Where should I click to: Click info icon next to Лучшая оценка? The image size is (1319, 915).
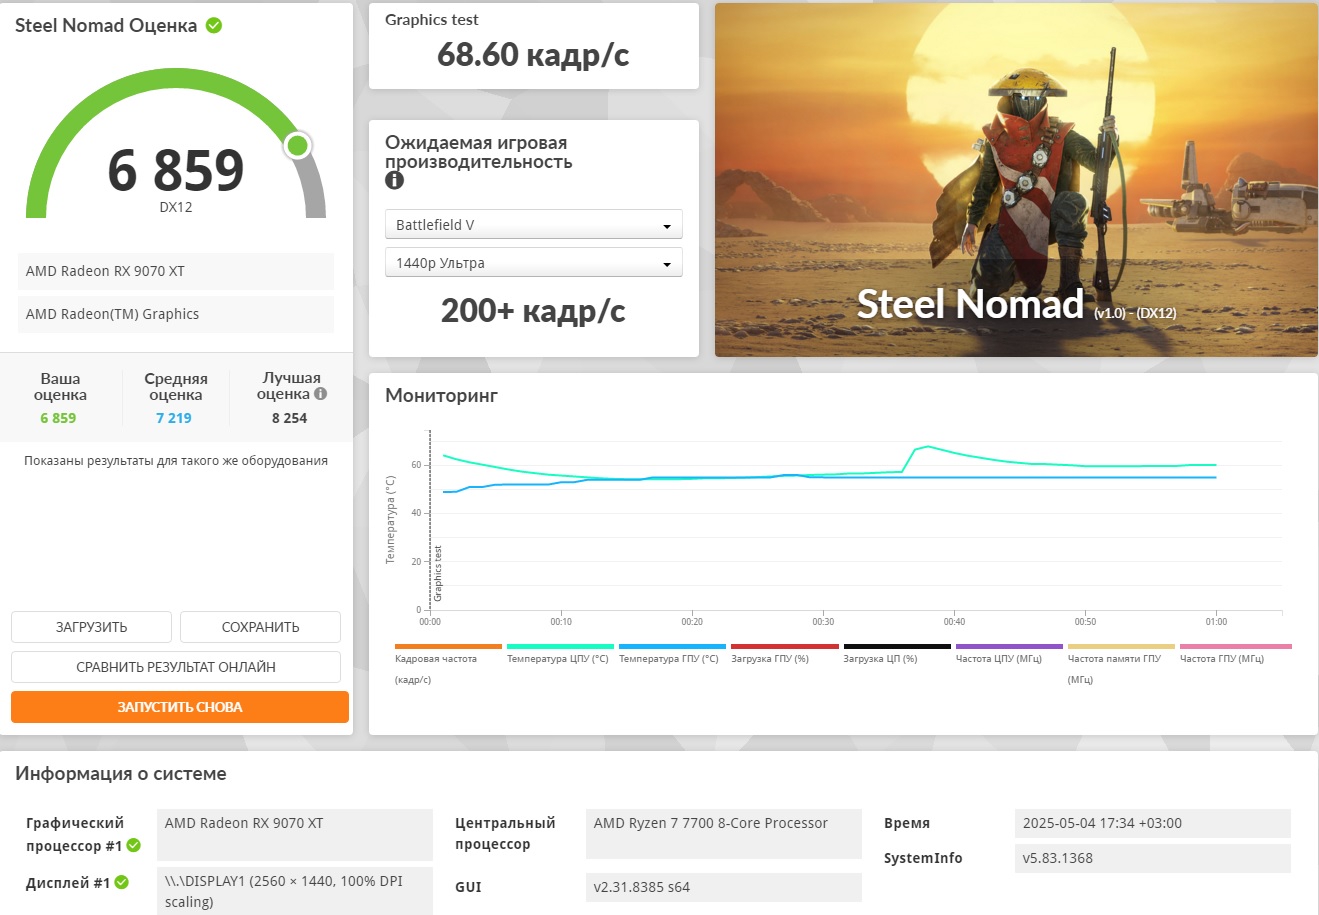(x=321, y=394)
